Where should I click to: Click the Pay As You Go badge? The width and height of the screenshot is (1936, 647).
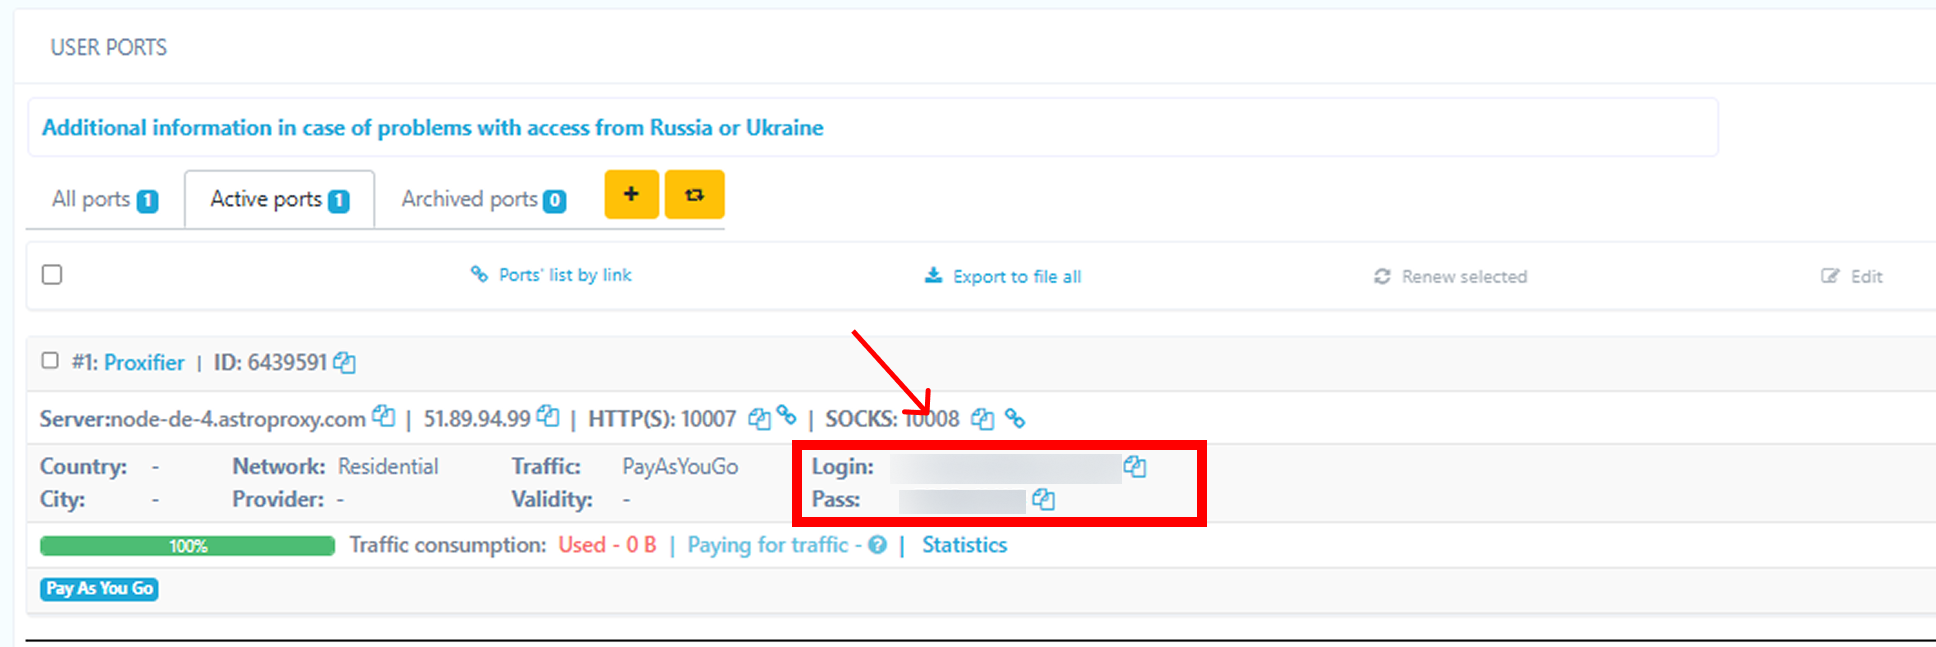(100, 589)
